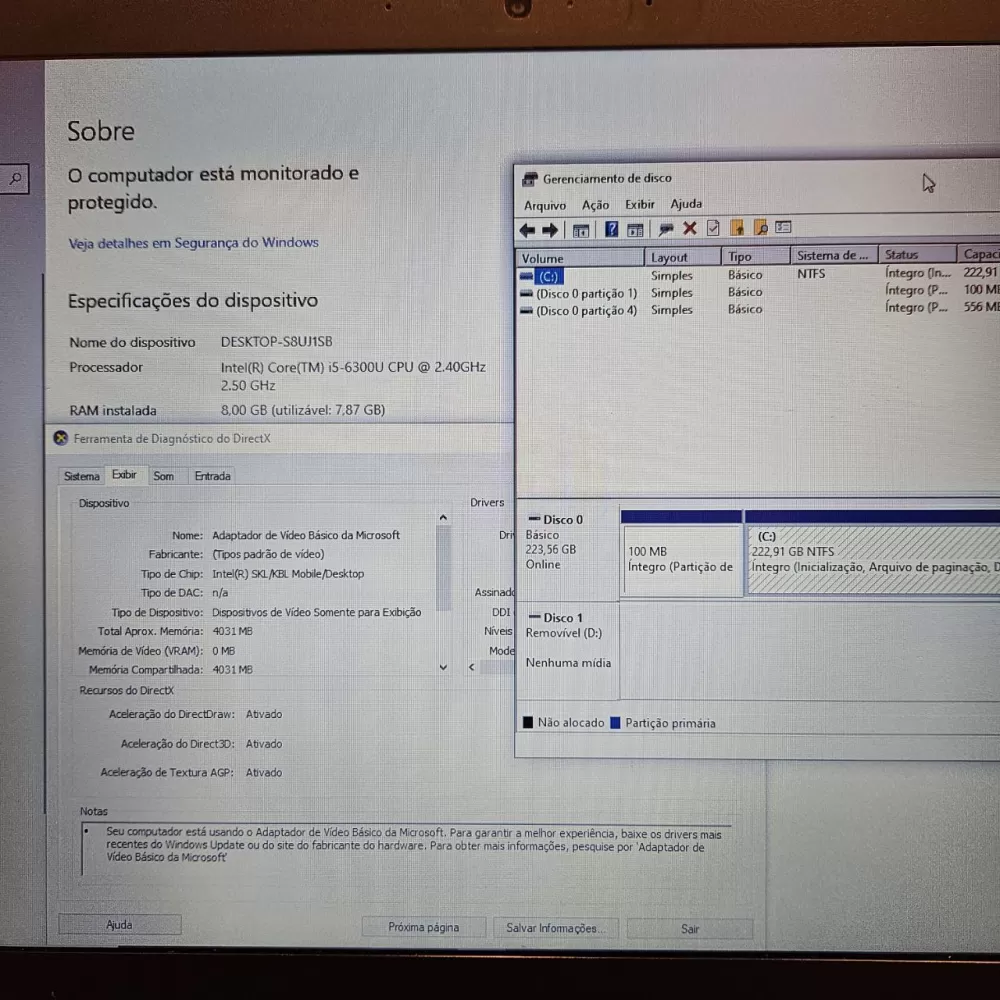The width and height of the screenshot is (1000, 1000).
Task: Click the left scroll arrow in Drivers panel
Action: coord(472,667)
